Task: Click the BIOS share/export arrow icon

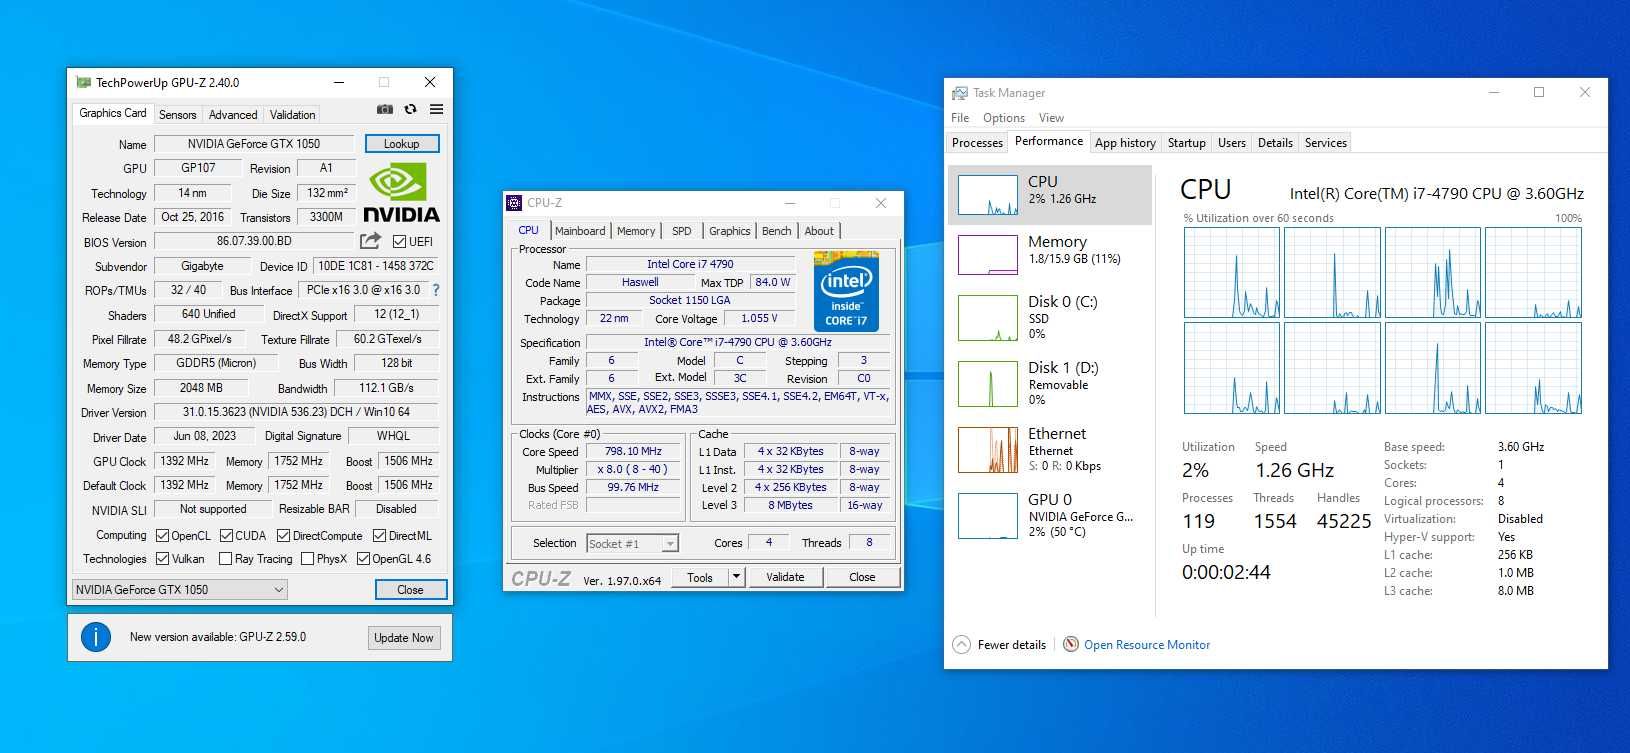Action: 370,241
